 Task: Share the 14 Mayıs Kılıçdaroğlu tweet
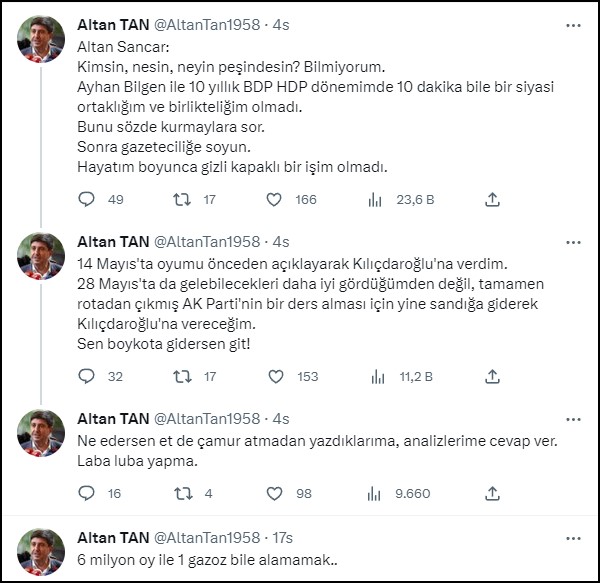[x=492, y=376]
